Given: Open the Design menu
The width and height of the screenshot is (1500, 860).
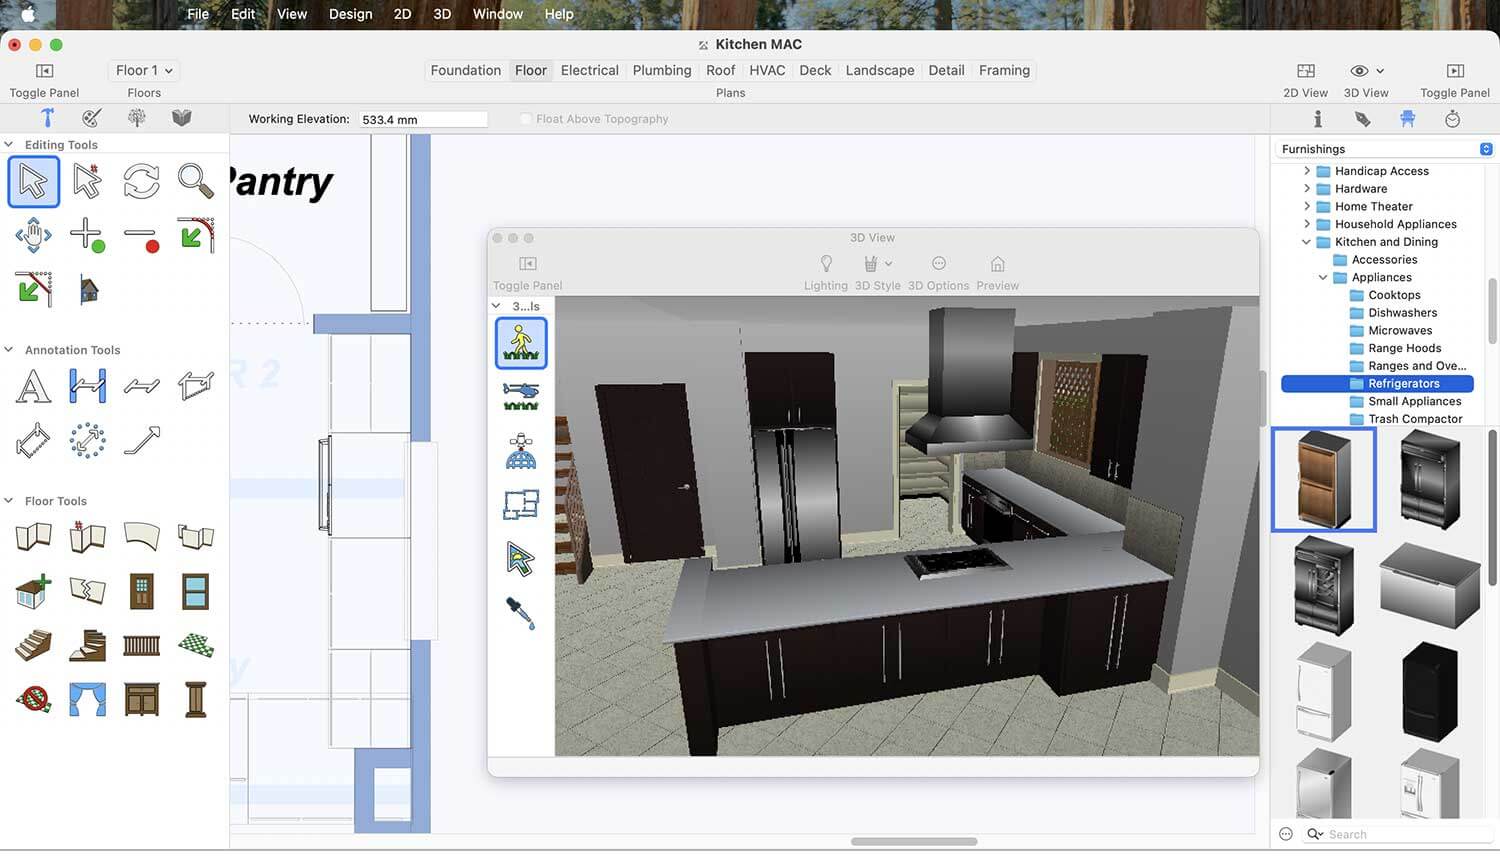Looking at the screenshot, I should [x=350, y=14].
